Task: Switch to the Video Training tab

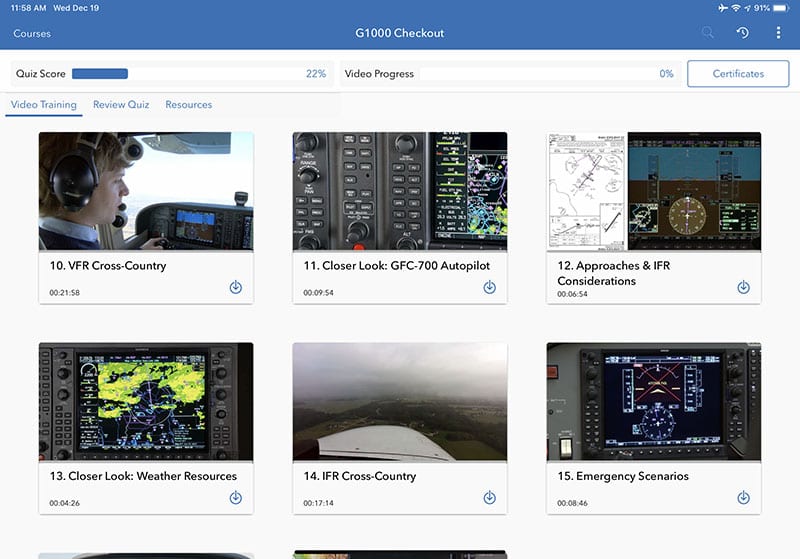Action: pos(43,105)
